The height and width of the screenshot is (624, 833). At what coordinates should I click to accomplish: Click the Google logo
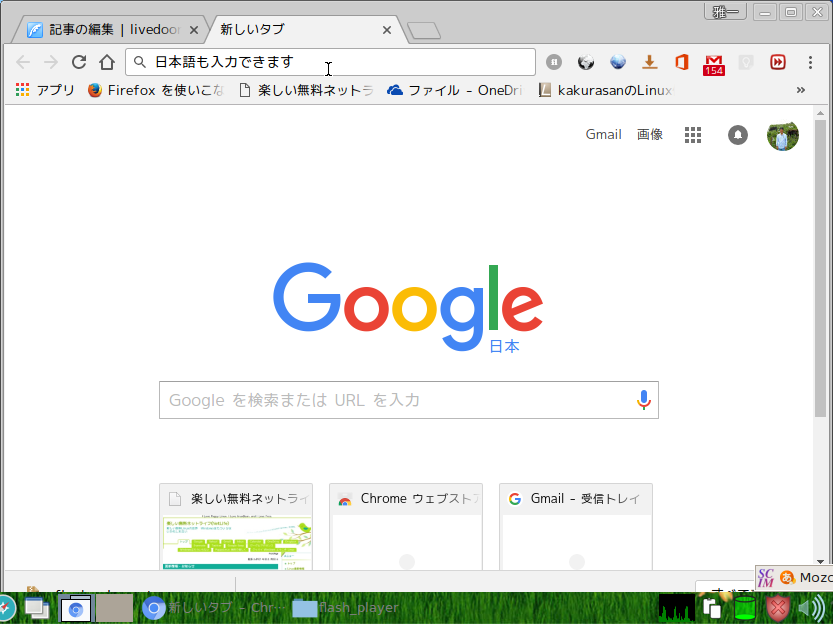pos(408,306)
